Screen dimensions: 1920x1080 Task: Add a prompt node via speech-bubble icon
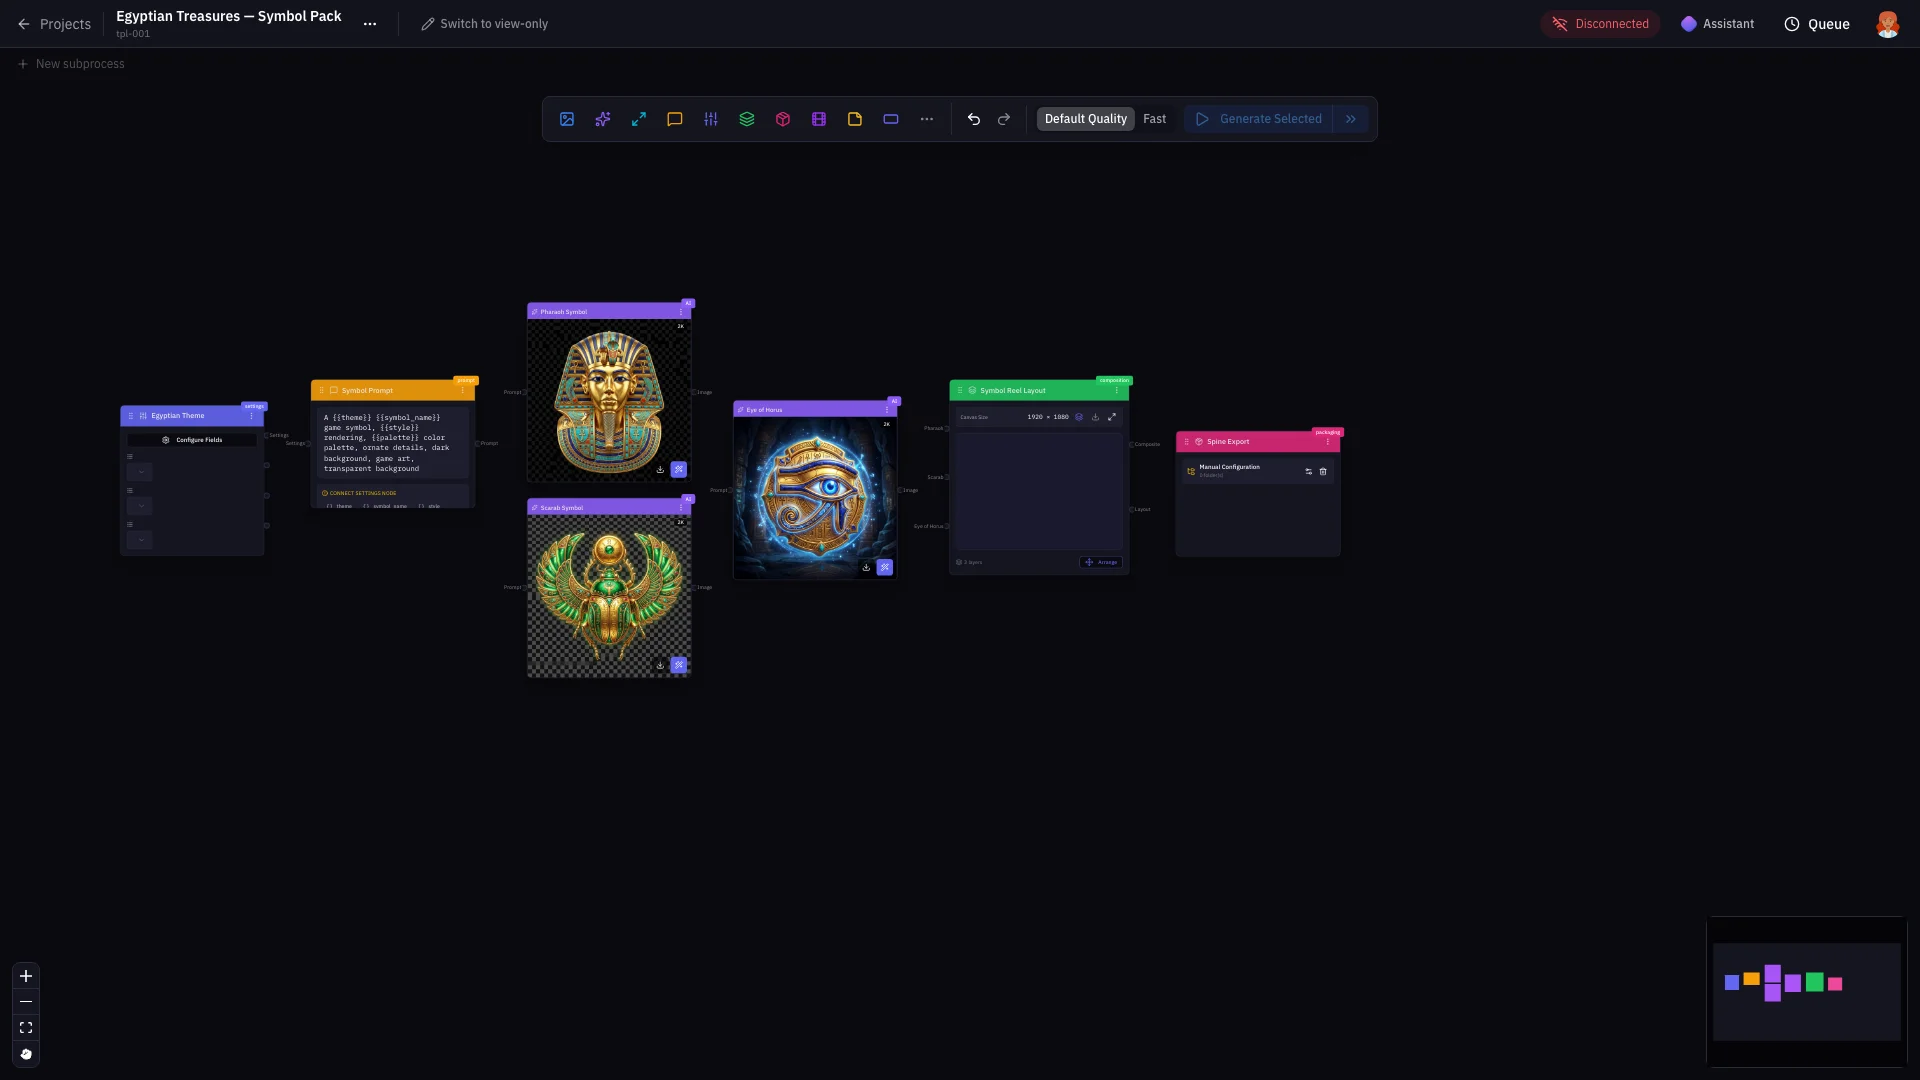[x=675, y=119]
